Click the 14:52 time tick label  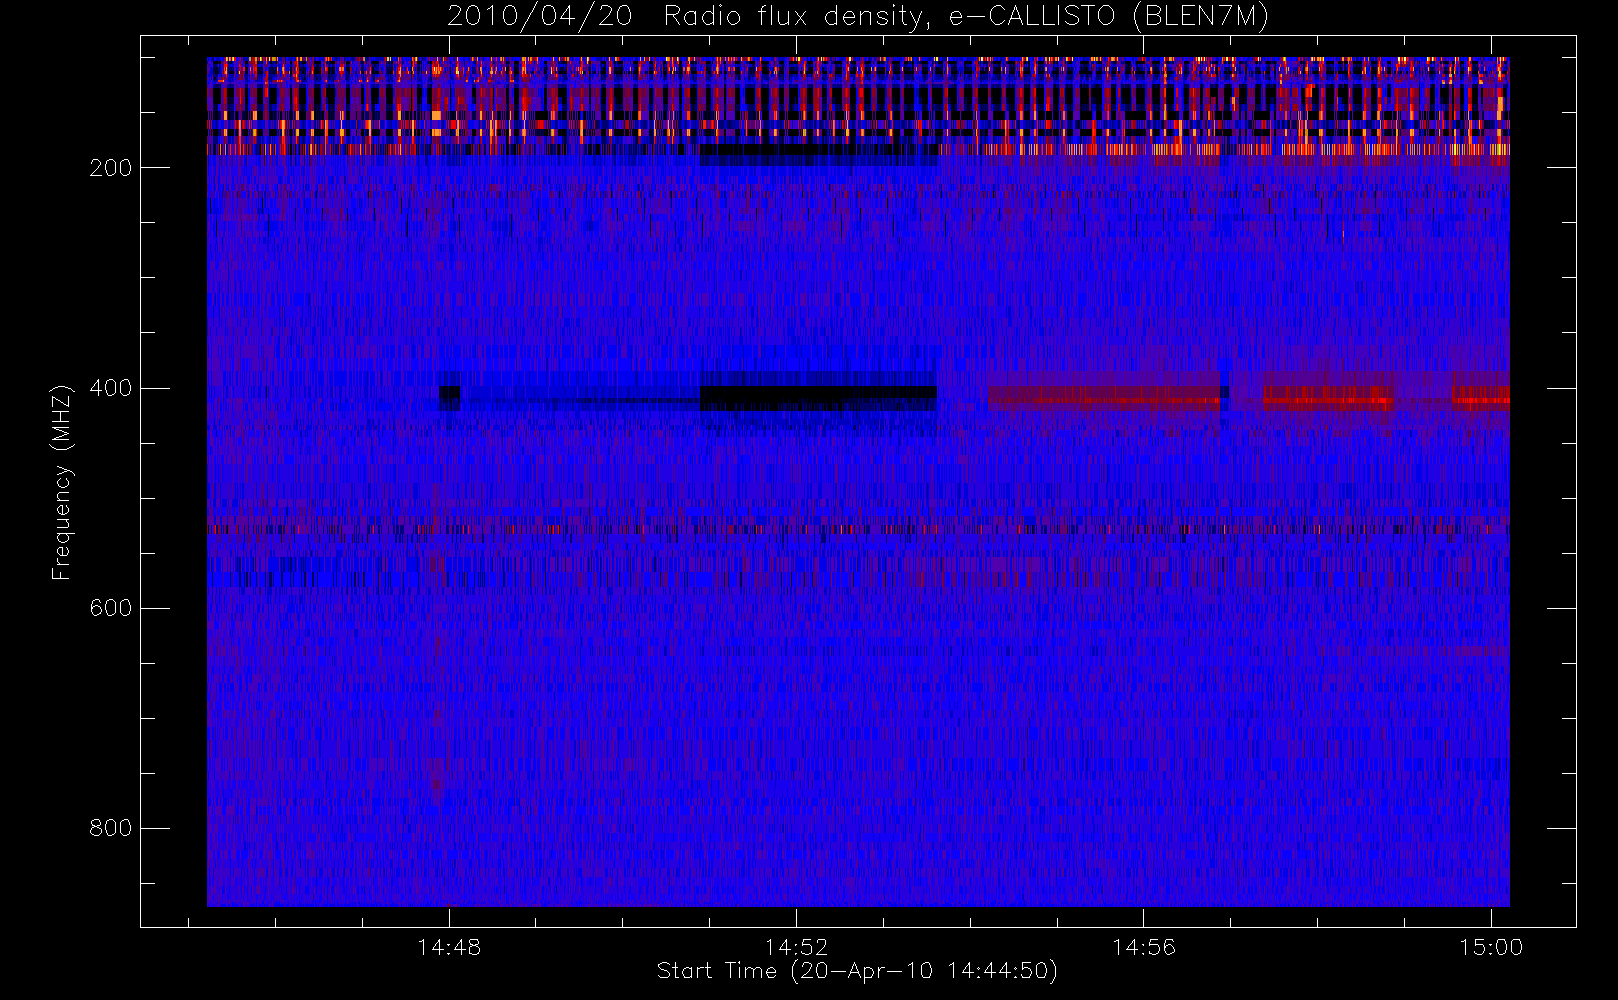[x=796, y=947]
